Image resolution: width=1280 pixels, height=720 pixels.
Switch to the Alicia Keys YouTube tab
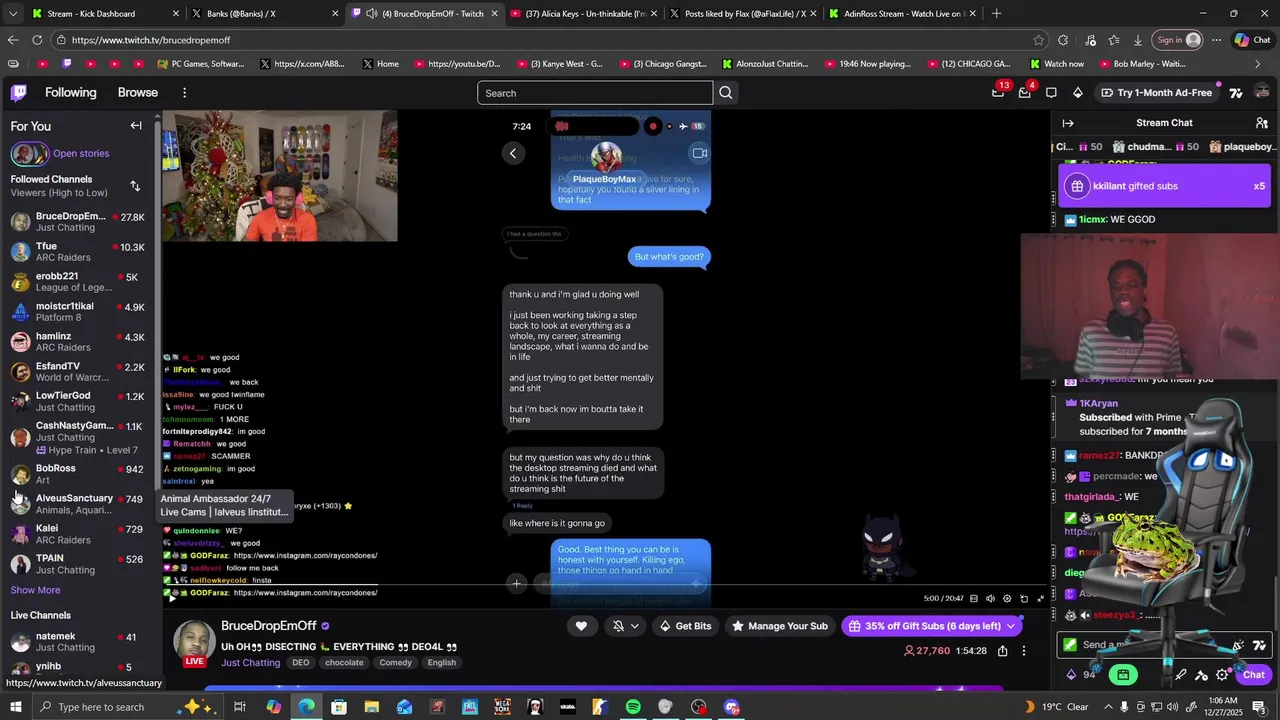point(584,14)
